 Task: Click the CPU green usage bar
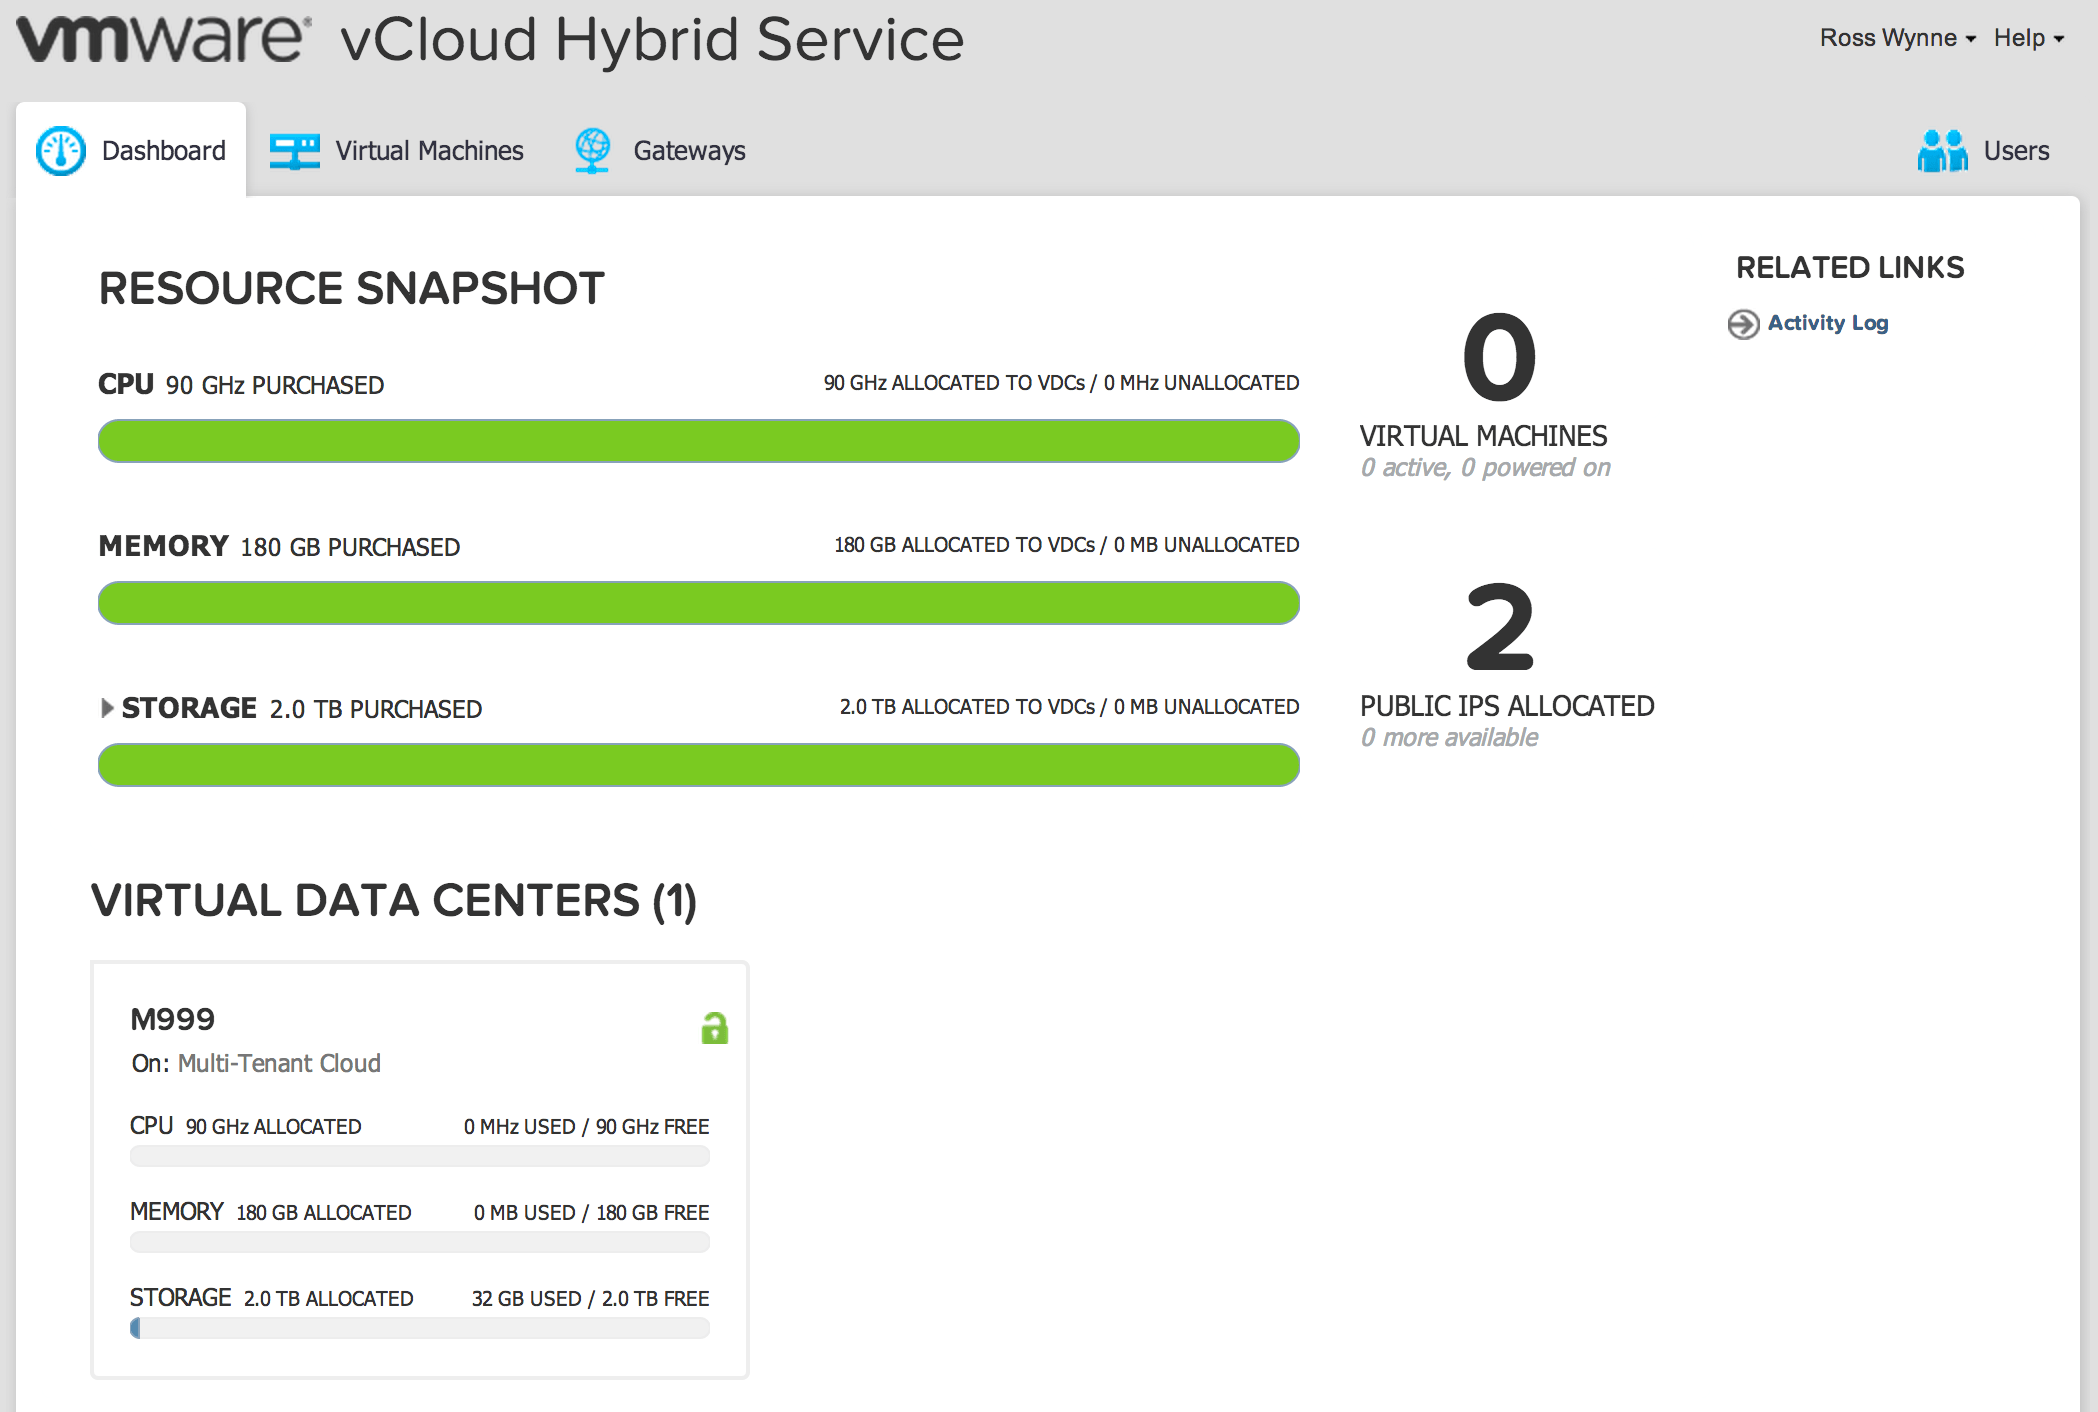click(699, 441)
